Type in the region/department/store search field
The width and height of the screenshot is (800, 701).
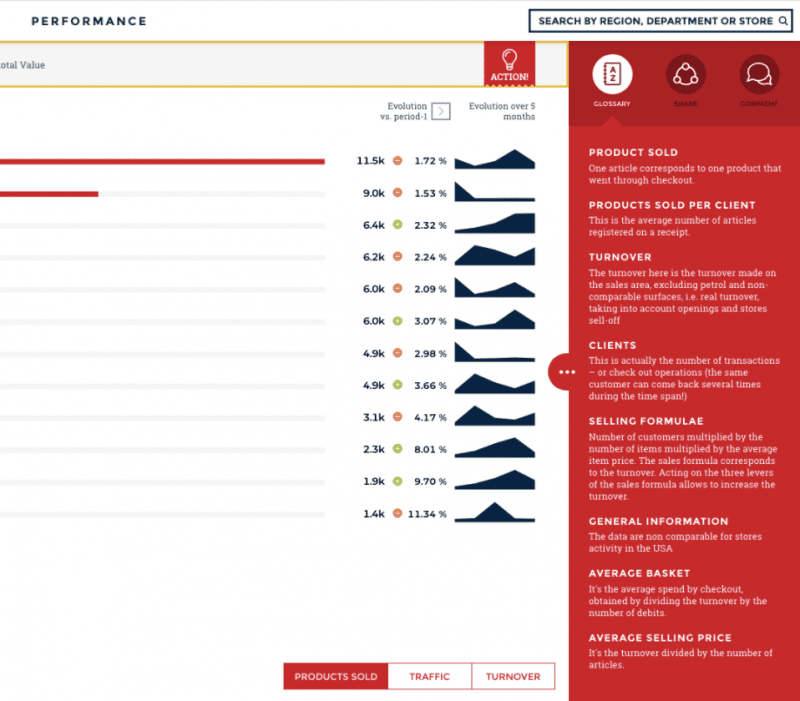655,21
